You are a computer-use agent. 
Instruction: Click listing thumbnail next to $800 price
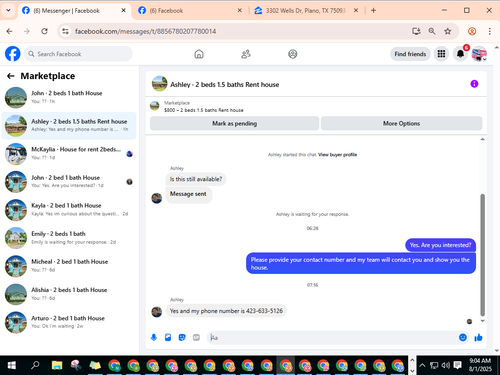click(x=154, y=106)
